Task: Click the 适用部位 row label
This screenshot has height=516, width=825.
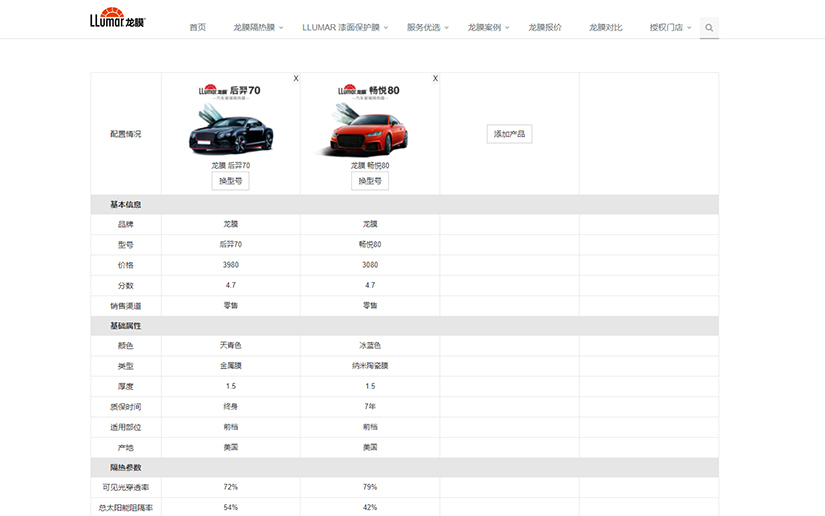Action: click(125, 427)
